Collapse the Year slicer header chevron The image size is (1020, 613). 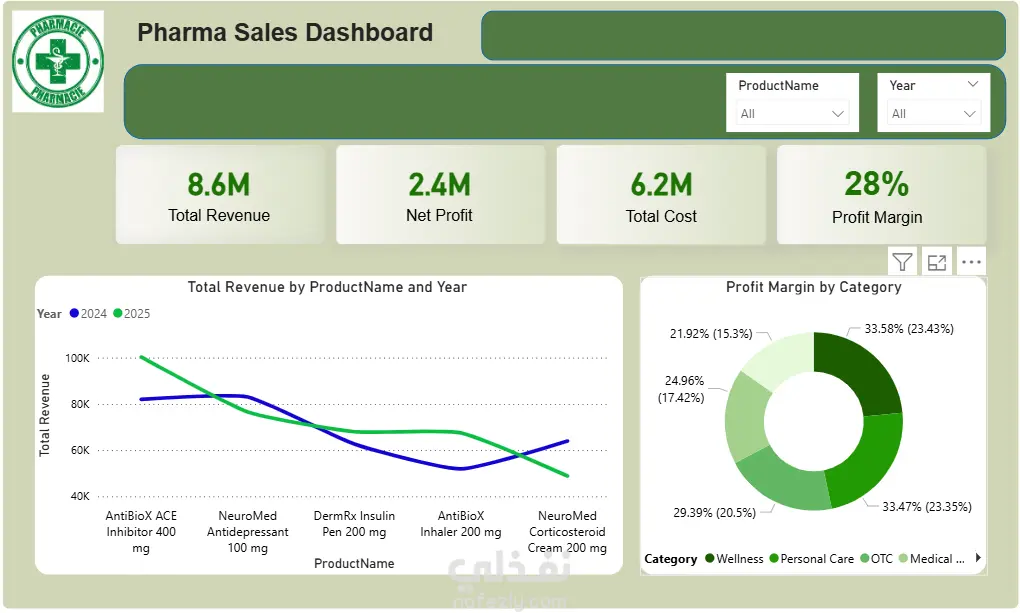pyautogui.click(x=973, y=85)
